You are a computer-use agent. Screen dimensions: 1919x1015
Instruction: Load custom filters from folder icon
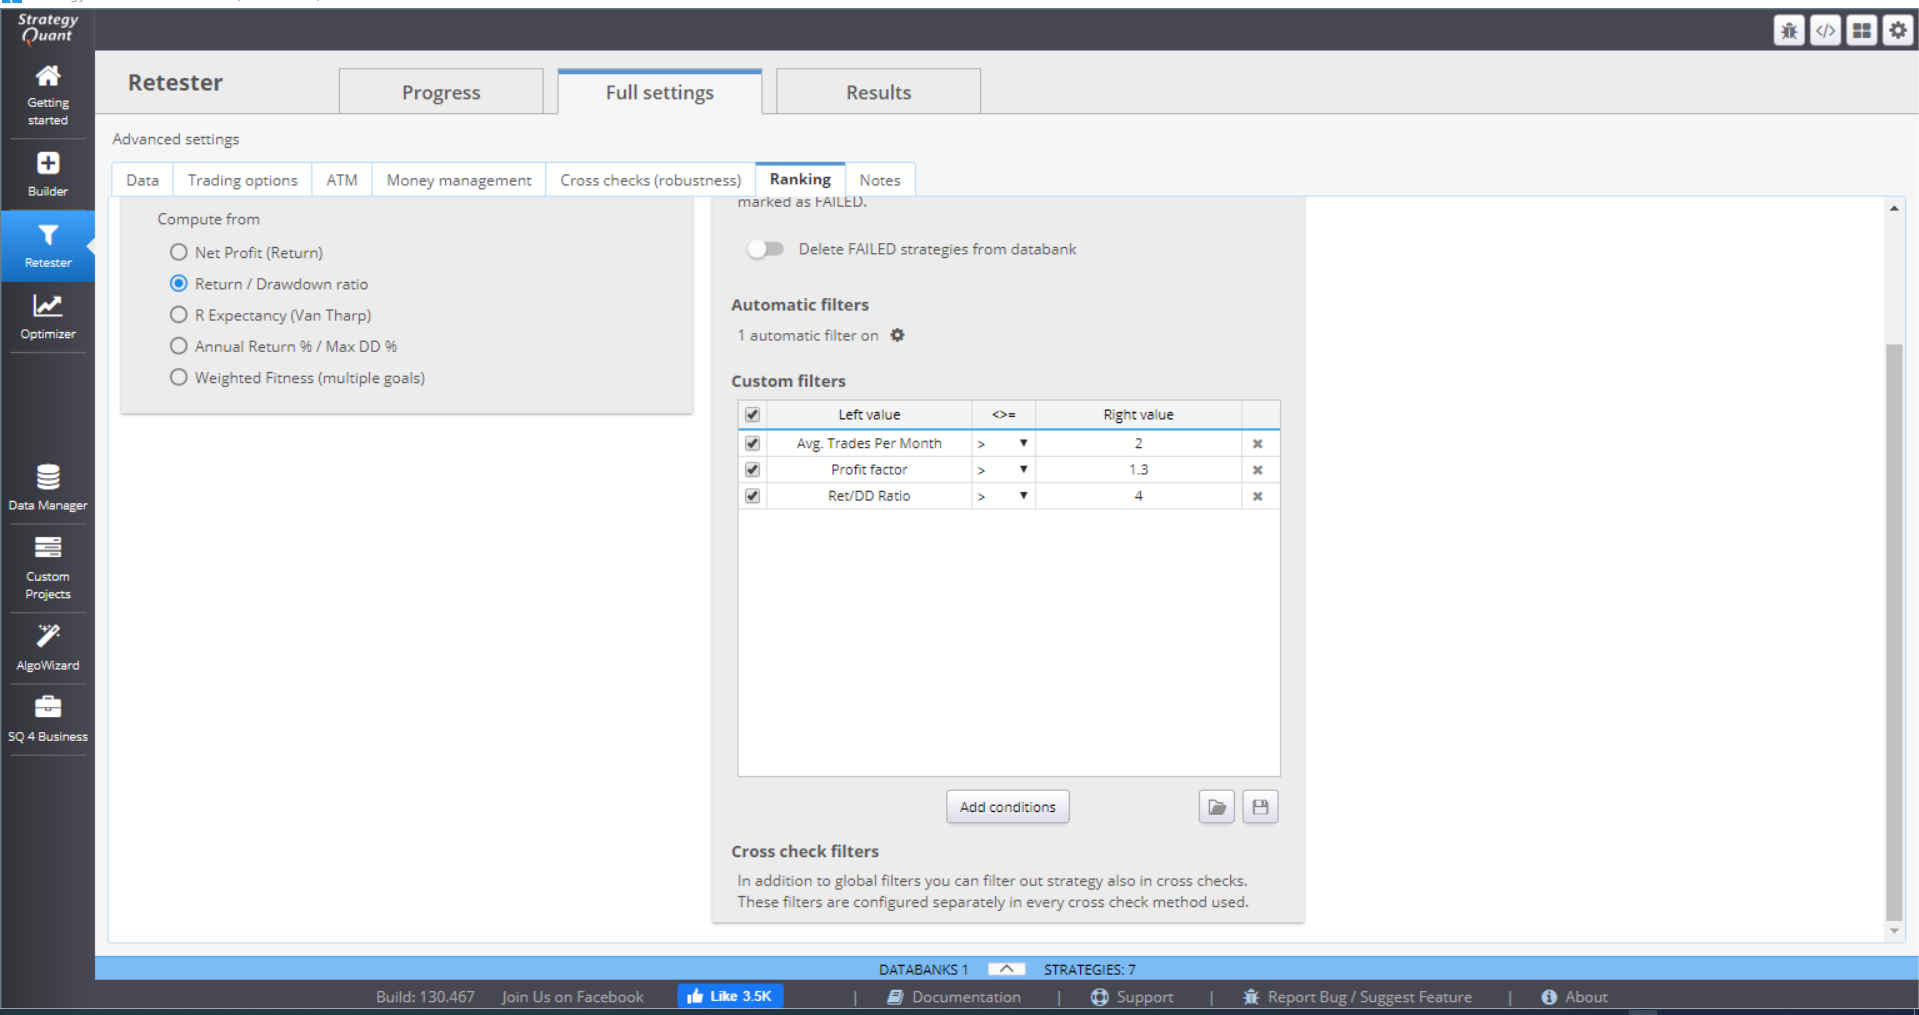point(1216,807)
